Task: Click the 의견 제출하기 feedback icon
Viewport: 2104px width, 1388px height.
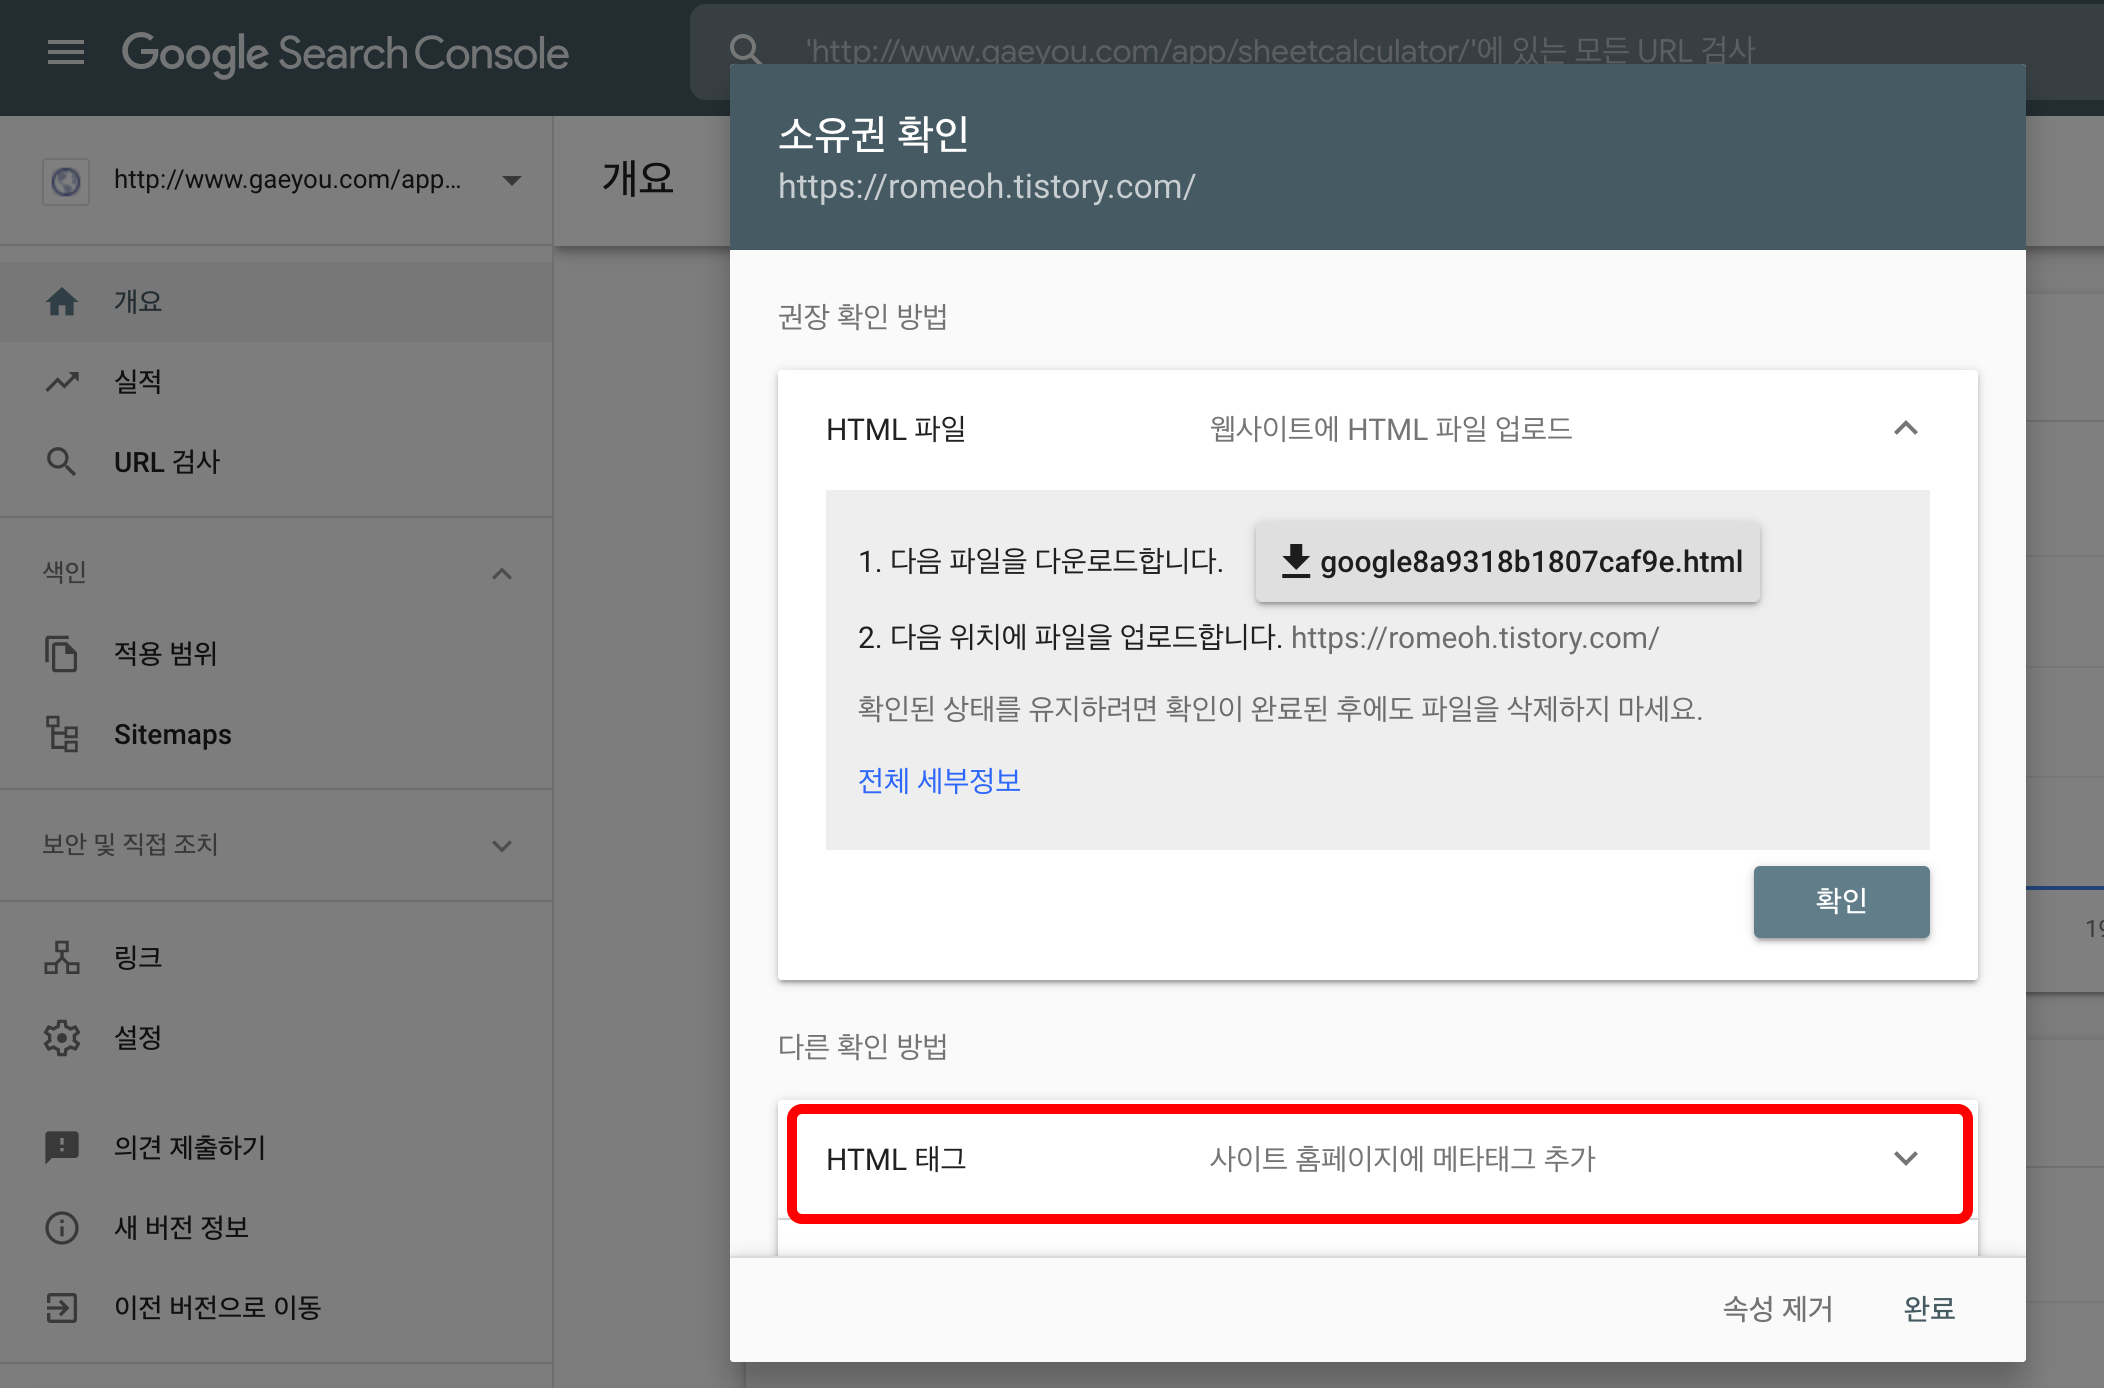Action: (62, 1146)
